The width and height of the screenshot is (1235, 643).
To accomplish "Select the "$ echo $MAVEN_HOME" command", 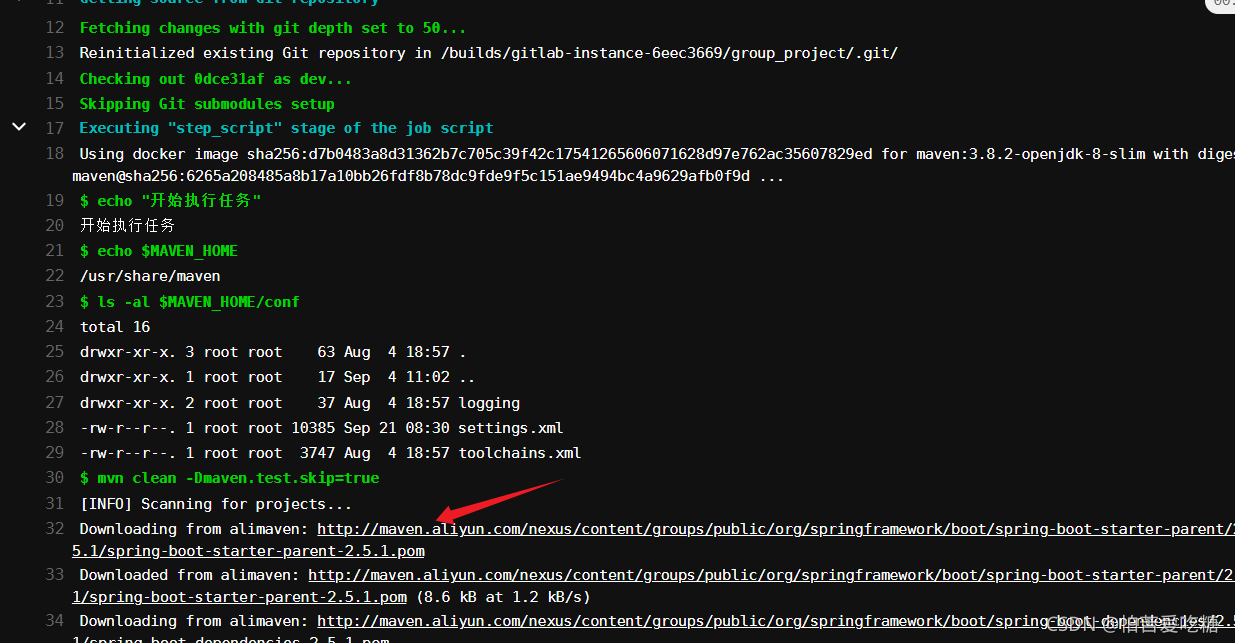I will point(159,251).
